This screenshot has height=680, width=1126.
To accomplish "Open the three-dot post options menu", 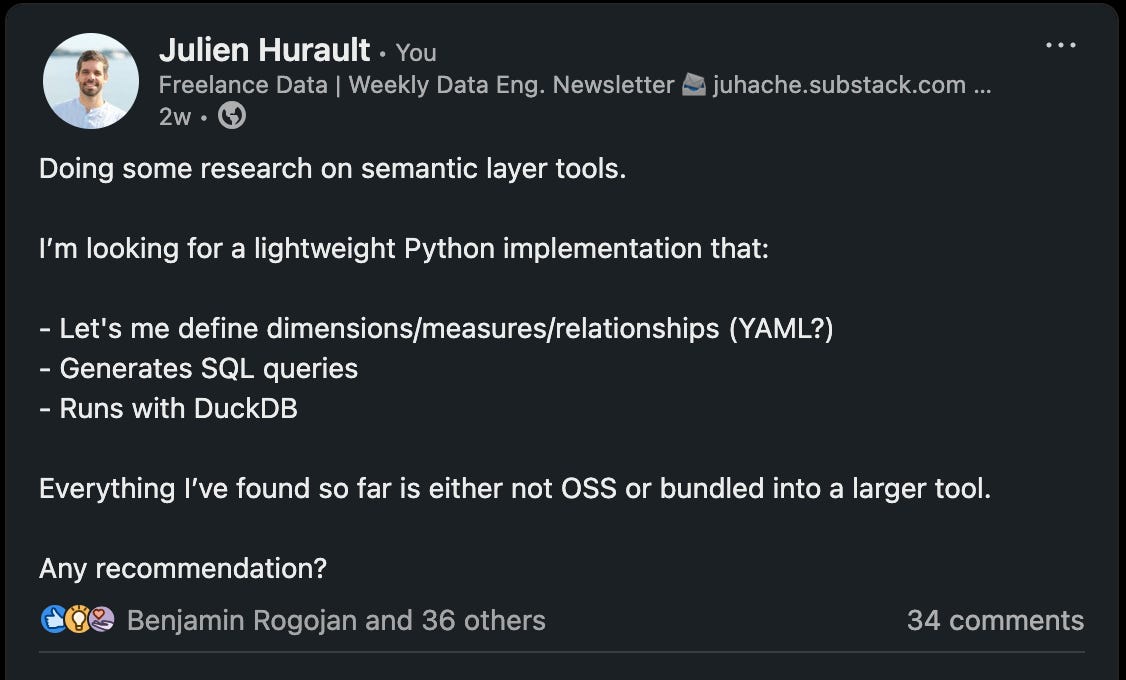I will point(1060,46).
